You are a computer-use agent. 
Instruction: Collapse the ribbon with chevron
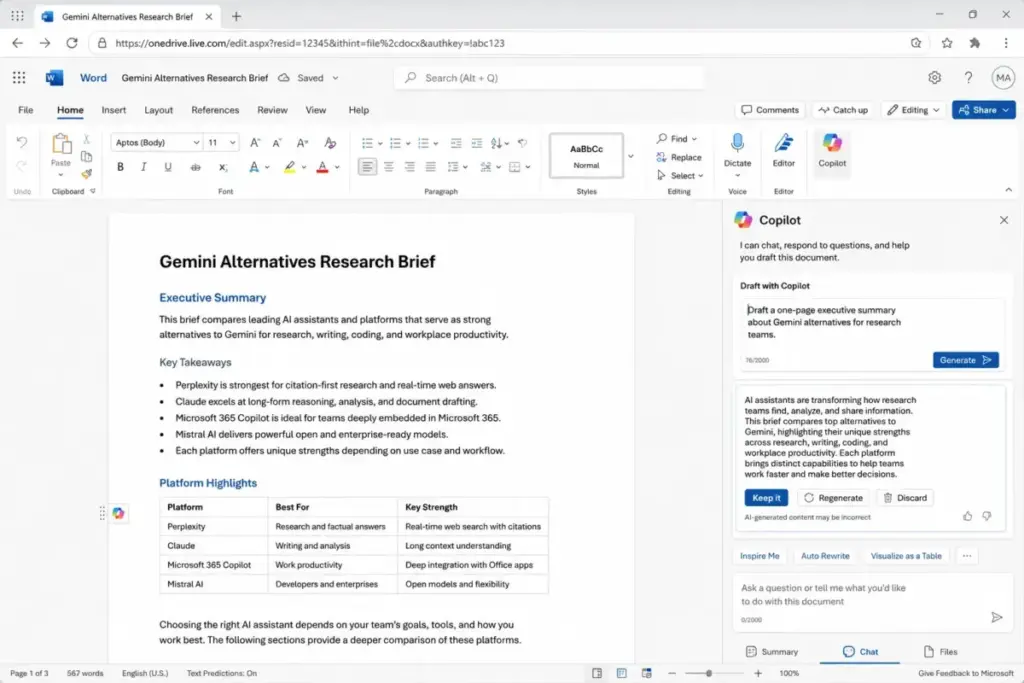point(1008,190)
